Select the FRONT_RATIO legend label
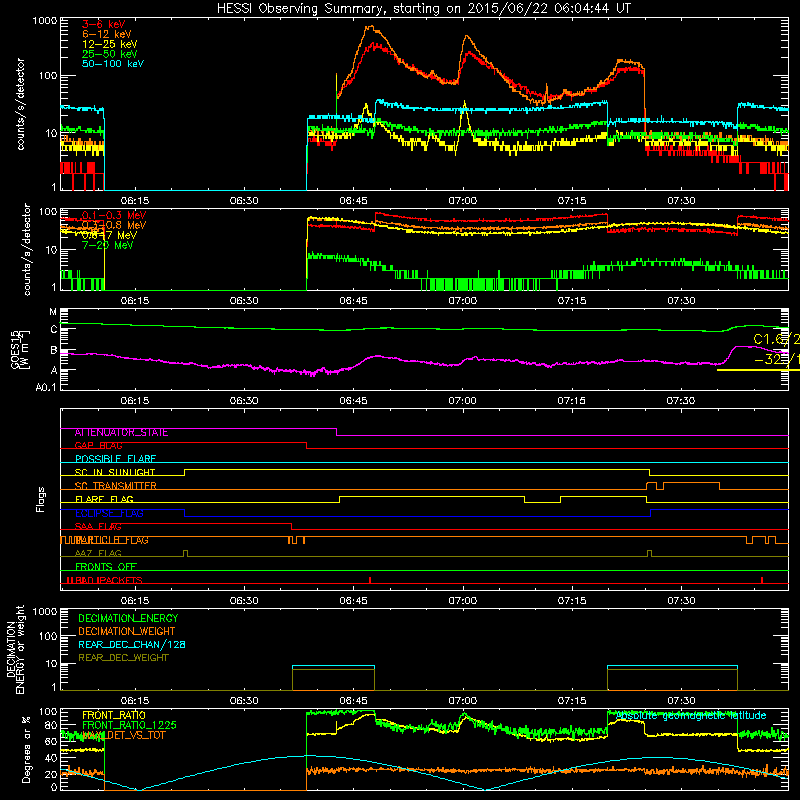This screenshot has width=800, height=800. pos(114,715)
